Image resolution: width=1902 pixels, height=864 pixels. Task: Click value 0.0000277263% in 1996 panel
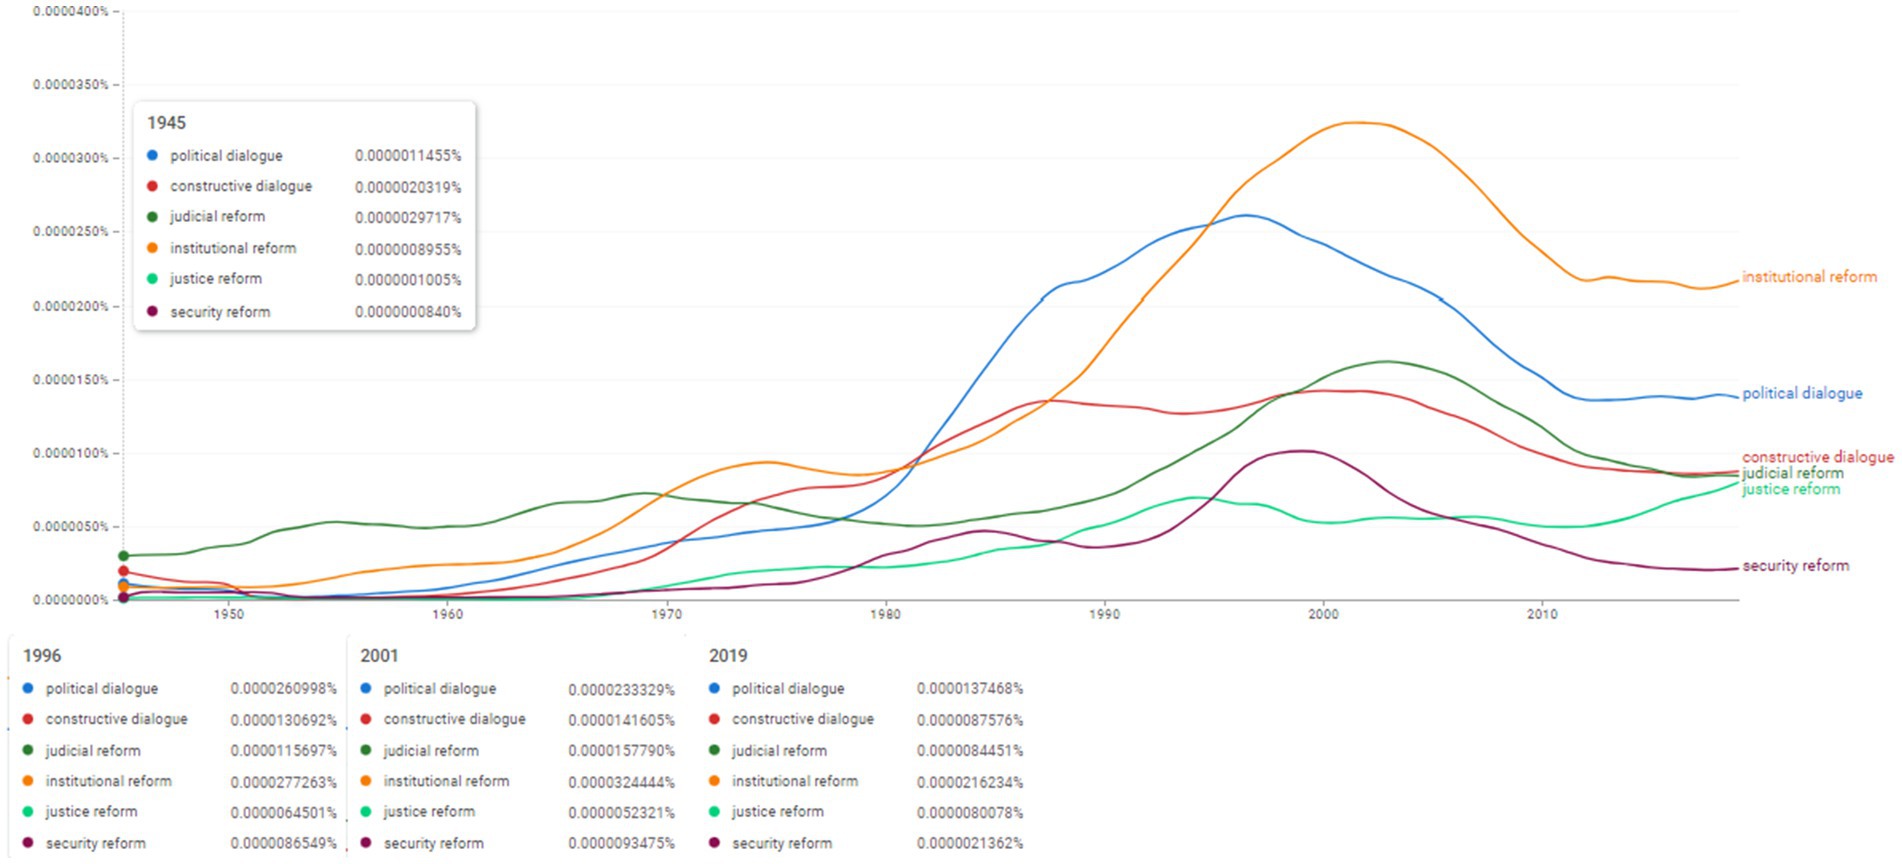(284, 782)
